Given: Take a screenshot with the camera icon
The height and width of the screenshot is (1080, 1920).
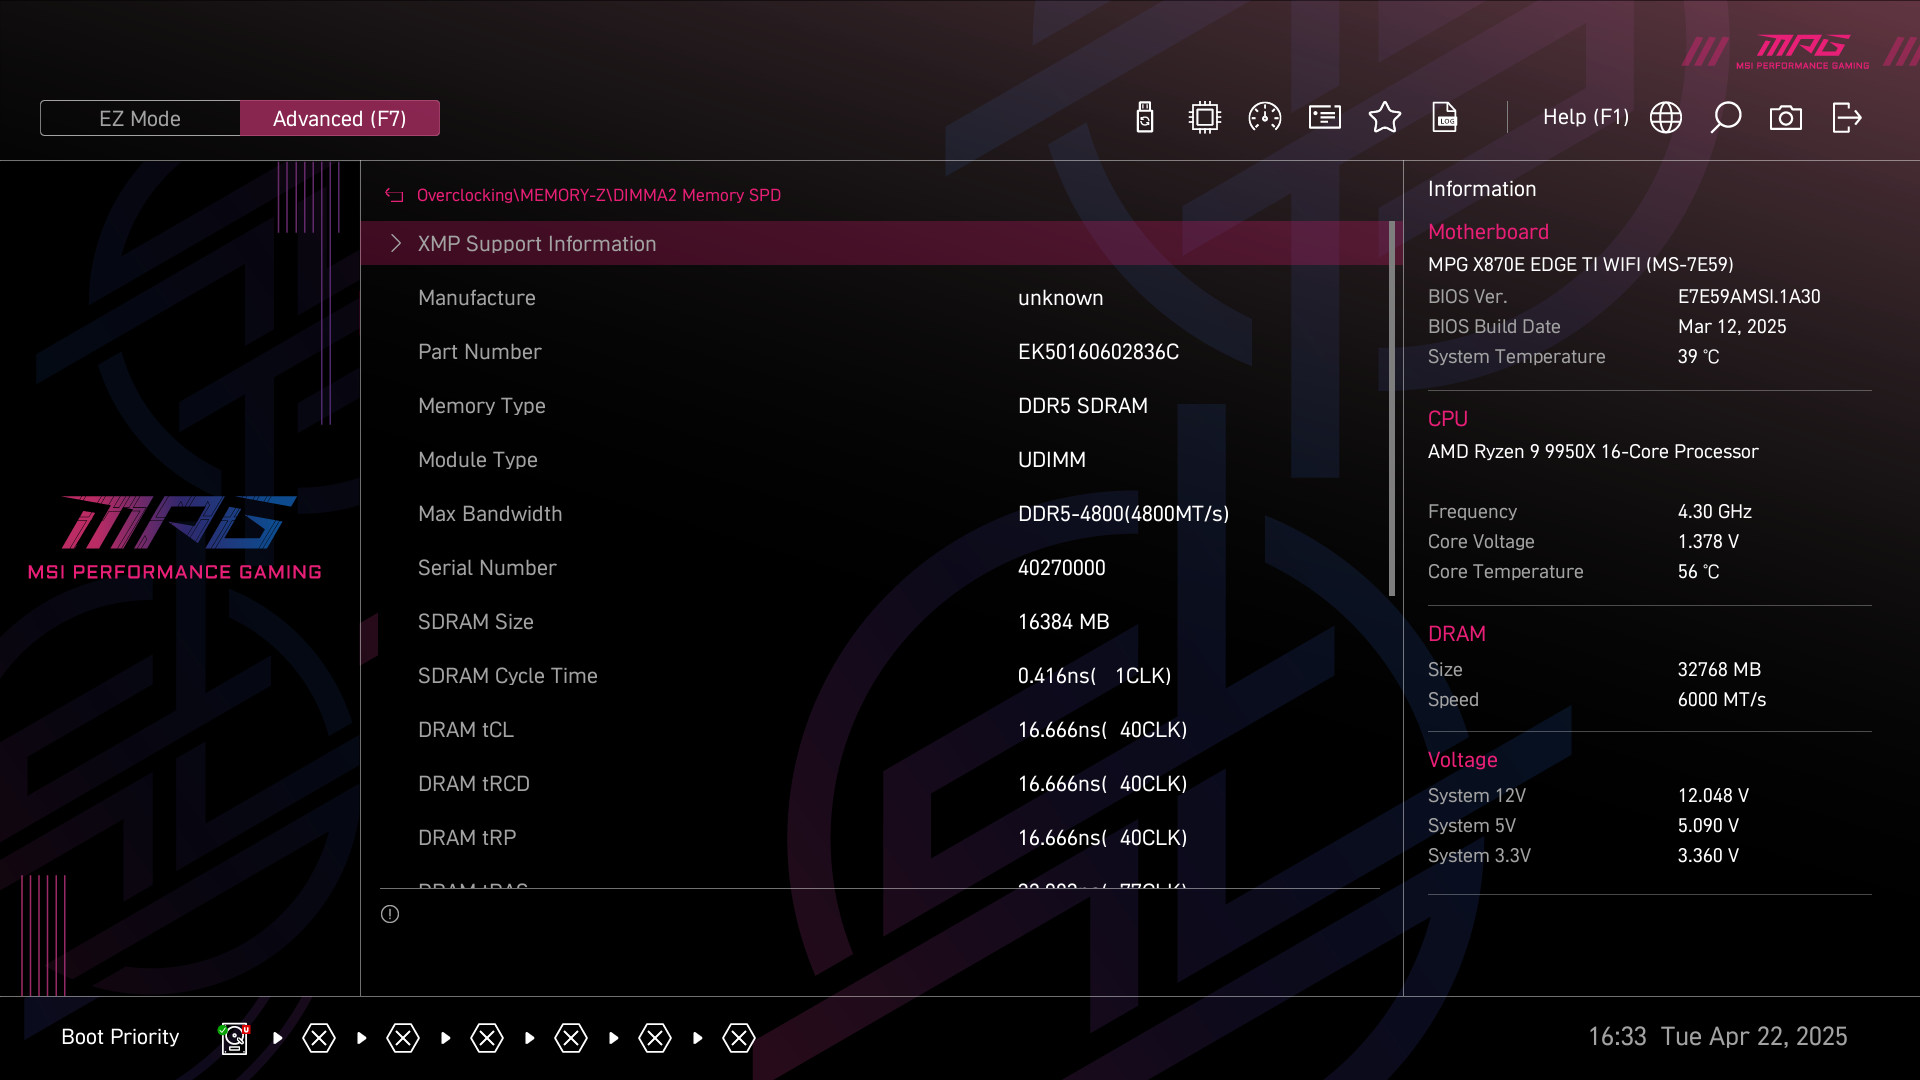Looking at the screenshot, I should (x=1786, y=118).
